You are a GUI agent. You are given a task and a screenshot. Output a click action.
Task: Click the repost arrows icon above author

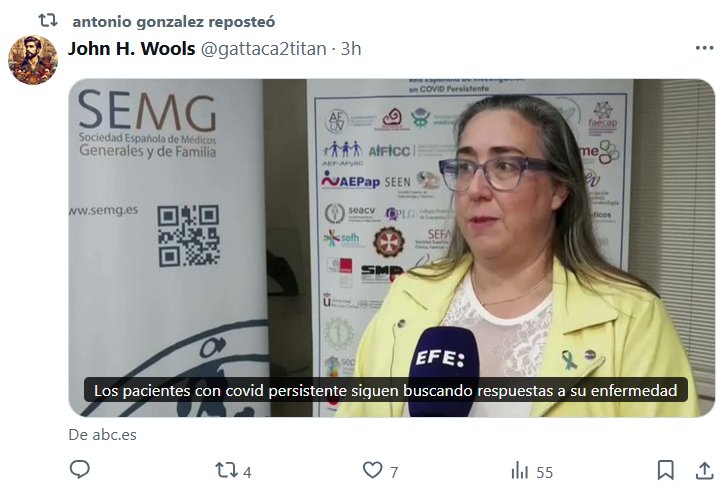click(x=48, y=20)
